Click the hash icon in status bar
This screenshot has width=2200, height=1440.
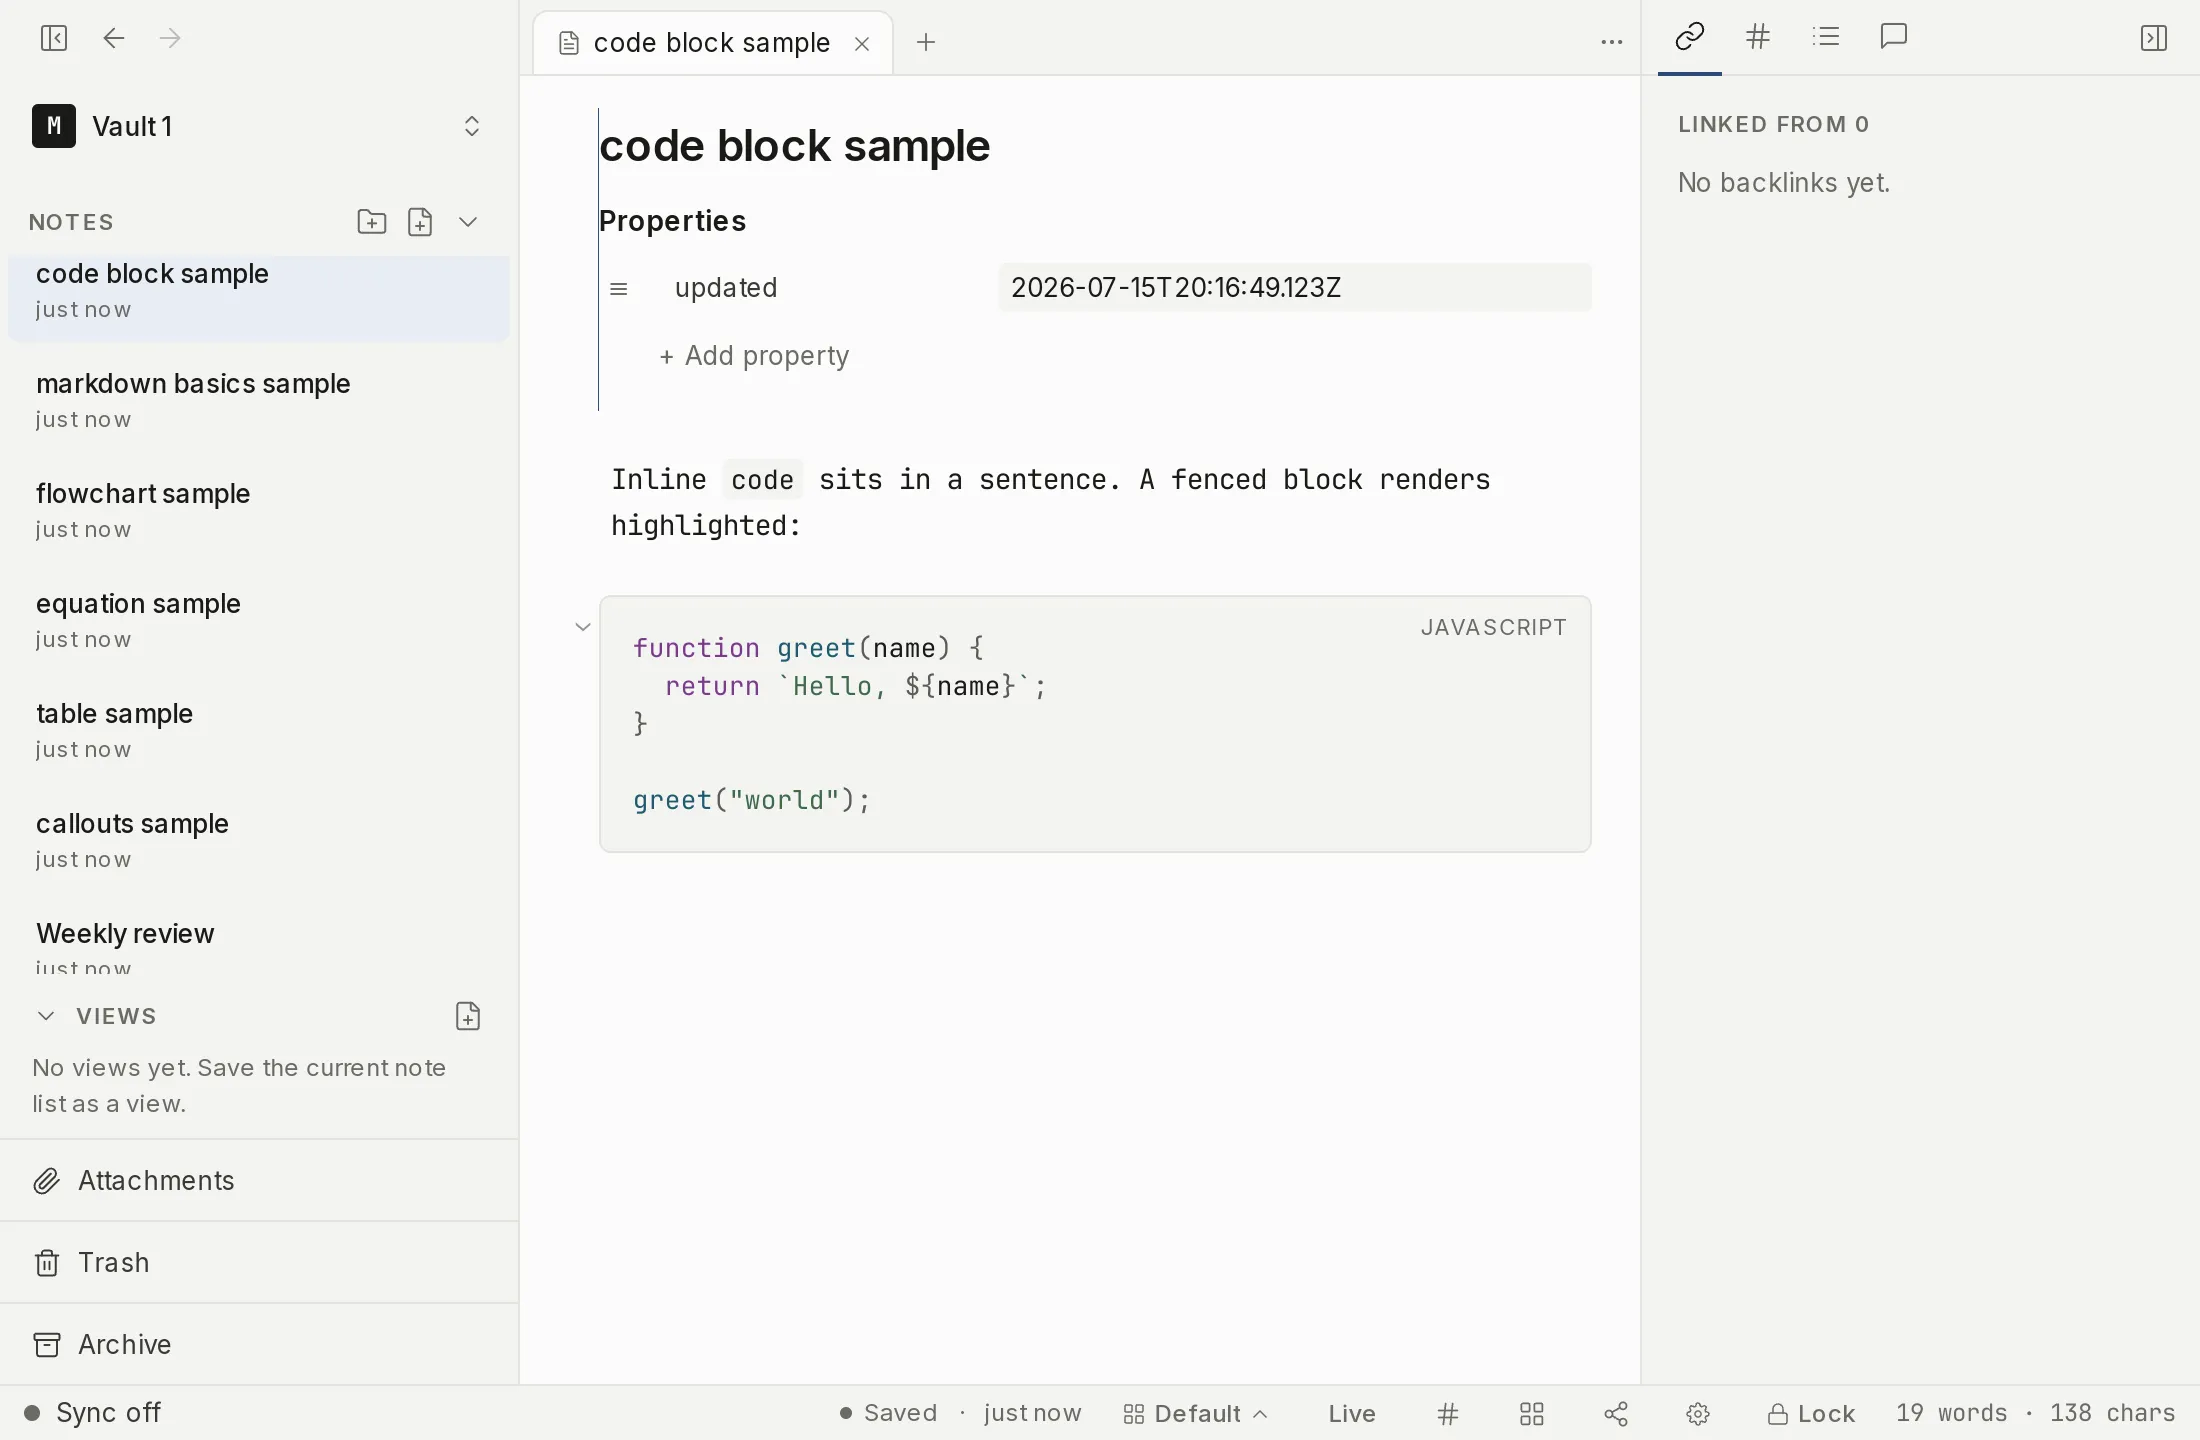[1448, 1413]
